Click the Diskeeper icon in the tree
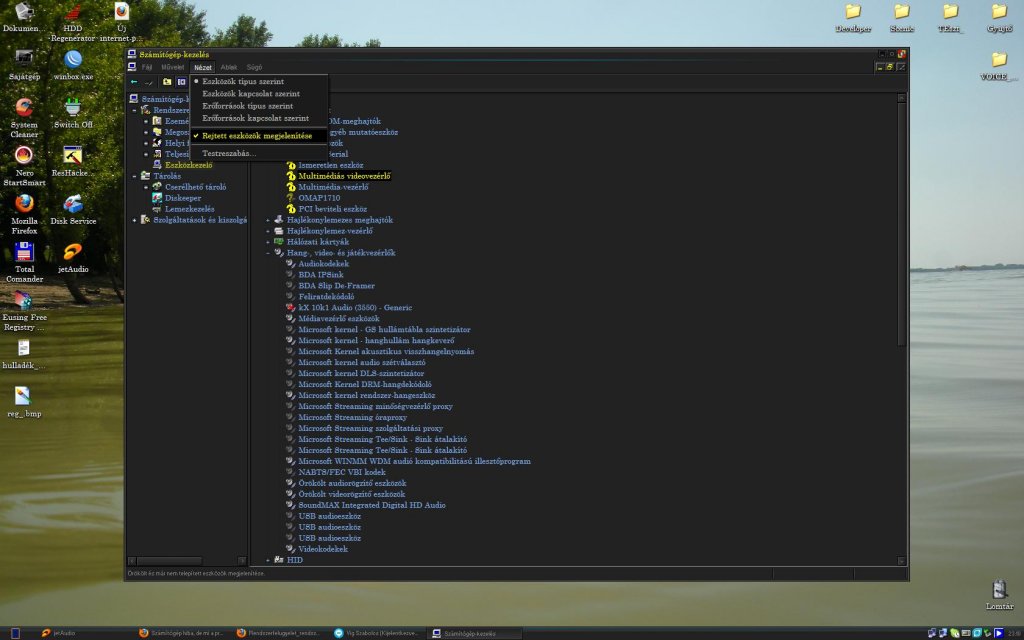Screen dimensions: 1024x640 pos(157,198)
